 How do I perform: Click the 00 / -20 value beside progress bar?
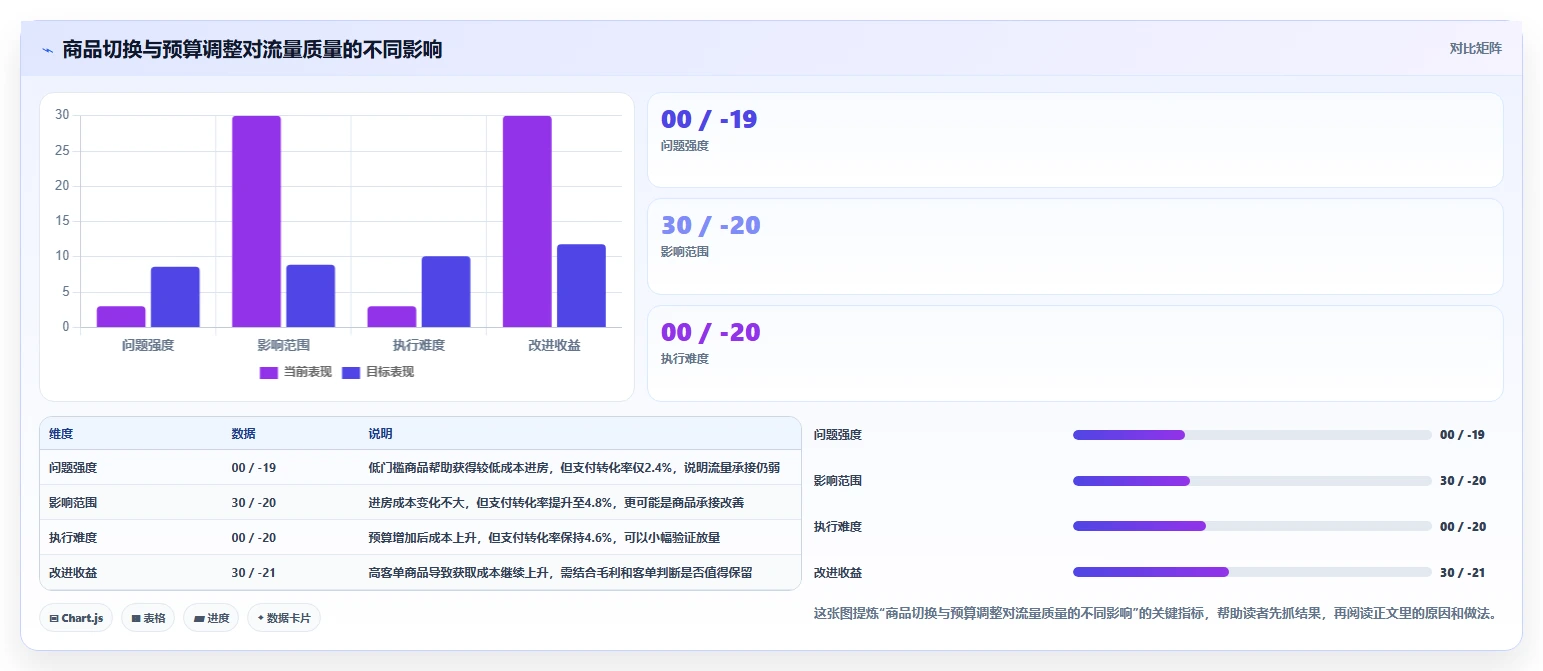tap(1463, 527)
